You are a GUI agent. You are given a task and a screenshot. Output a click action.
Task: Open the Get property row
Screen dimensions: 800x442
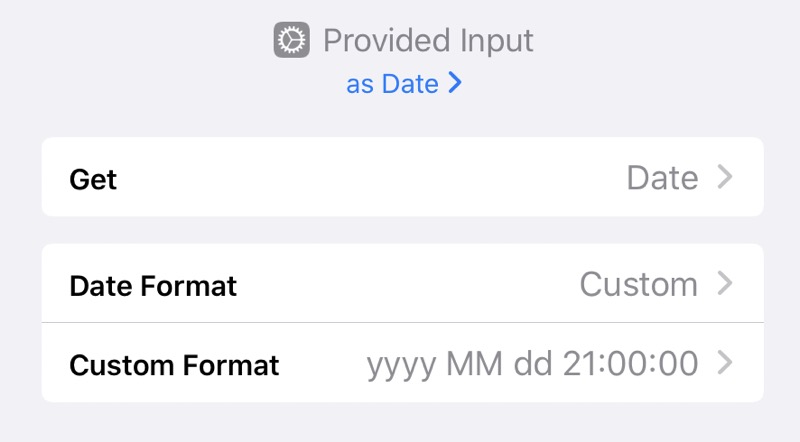pyautogui.click(x=403, y=177)
